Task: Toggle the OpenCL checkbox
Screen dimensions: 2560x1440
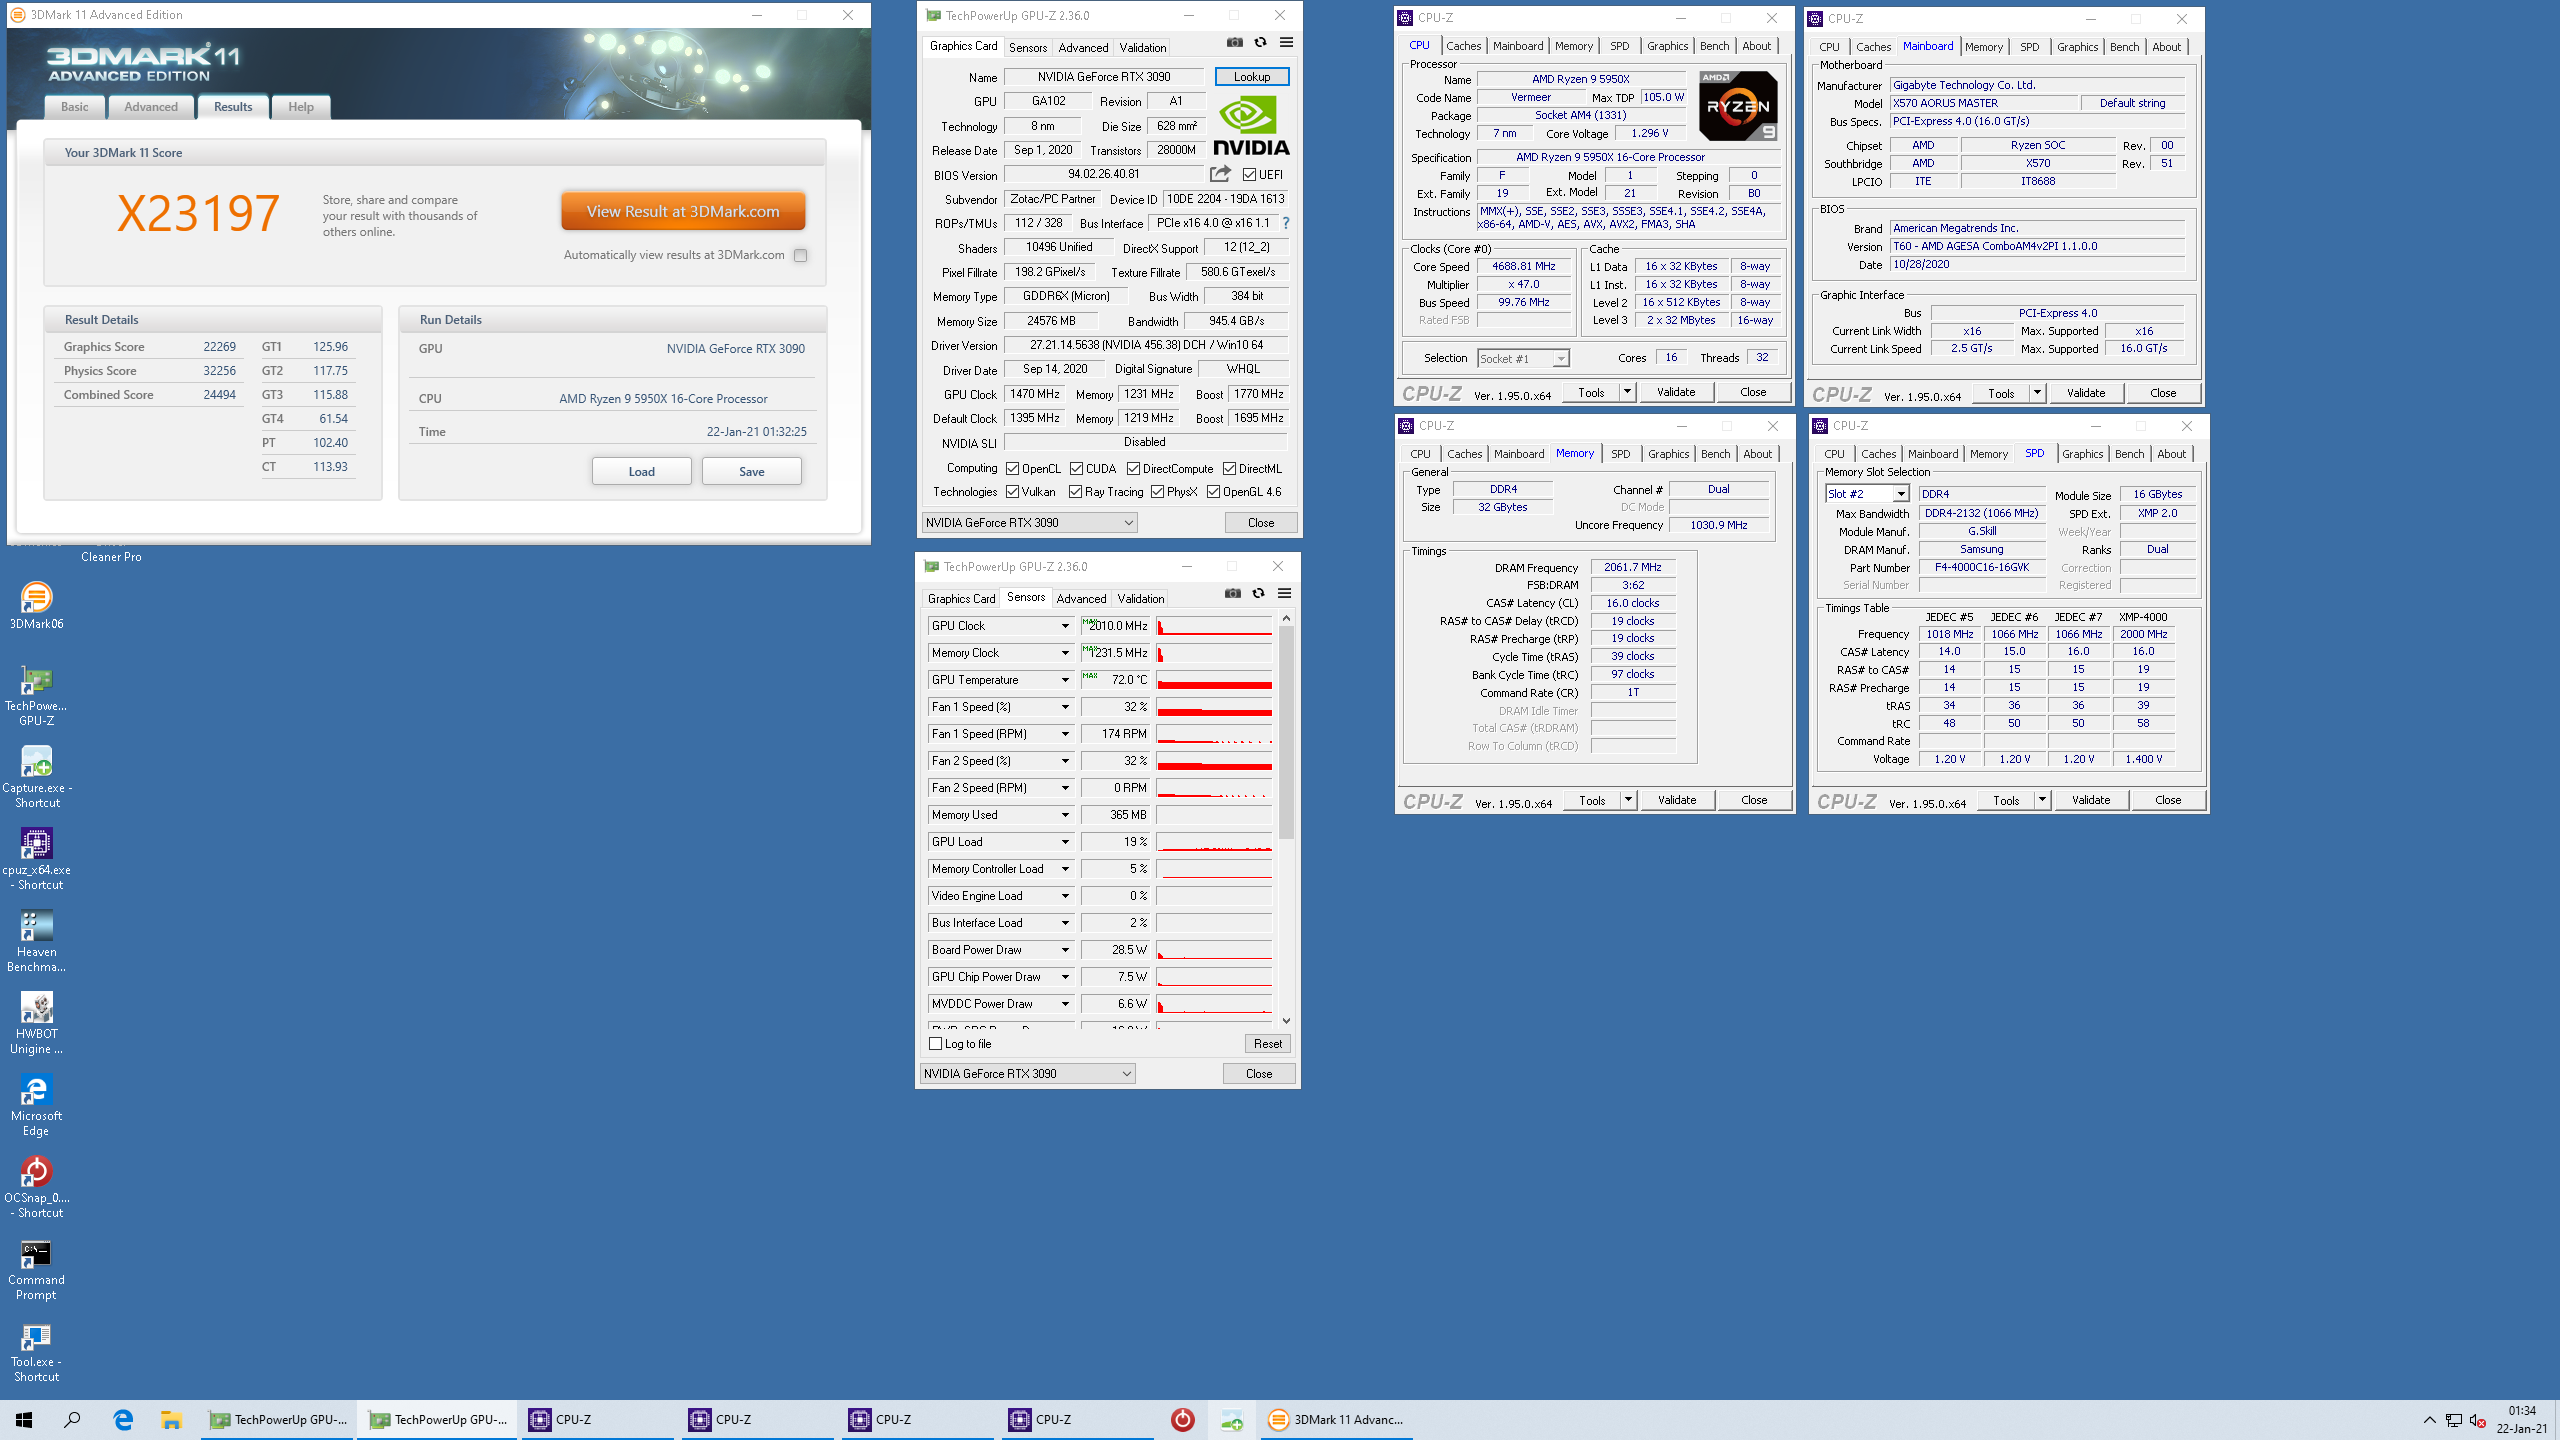Action: pyautogui.click(x=1012, y=469)
